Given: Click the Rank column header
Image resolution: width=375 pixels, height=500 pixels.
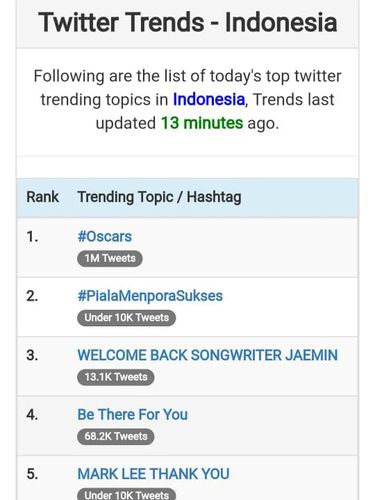Looking at the screenshot, I should 42,197.
